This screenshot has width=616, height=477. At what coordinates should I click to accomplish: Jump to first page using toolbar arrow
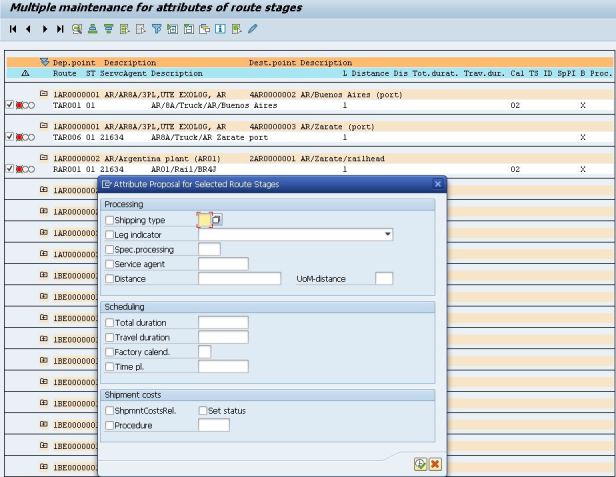(x=13, y=29)
